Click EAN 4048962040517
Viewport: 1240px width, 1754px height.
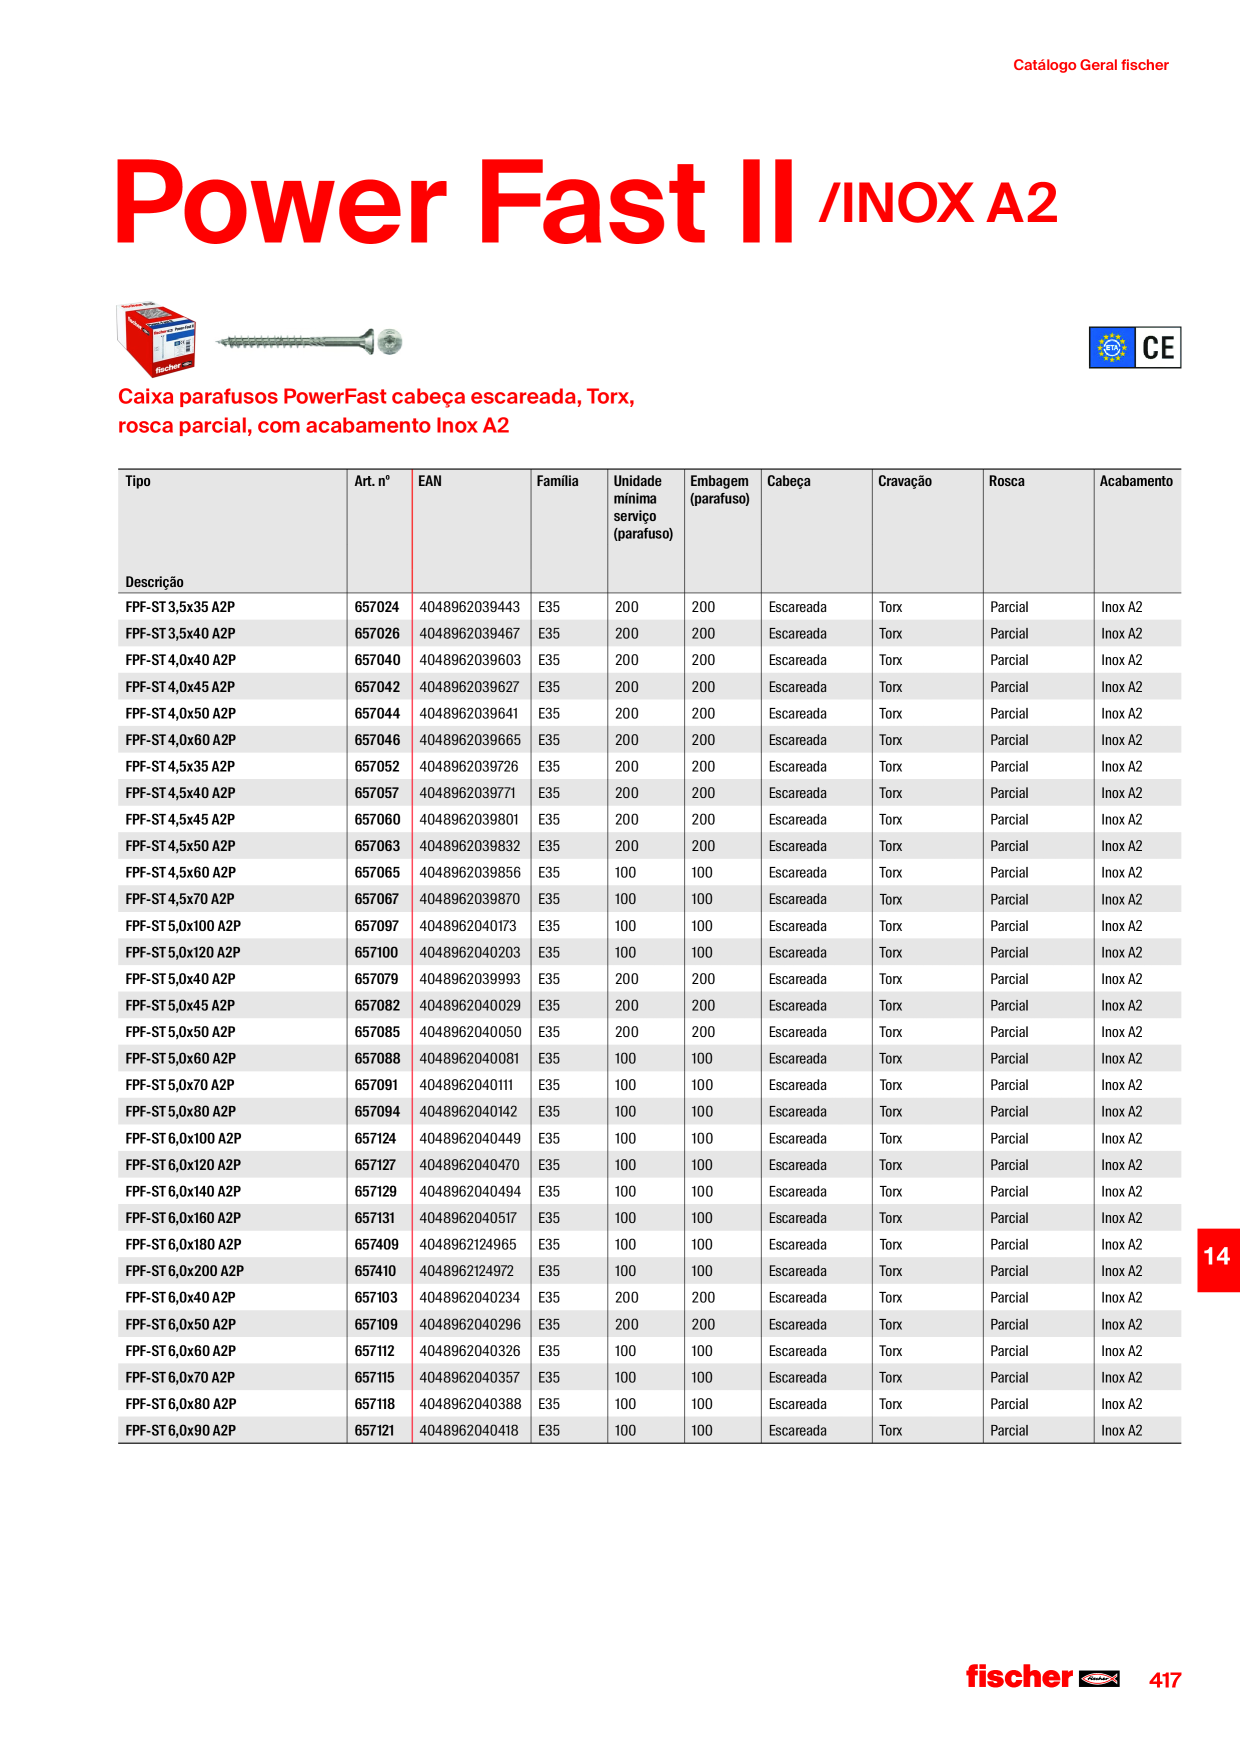coord(468,1218)
